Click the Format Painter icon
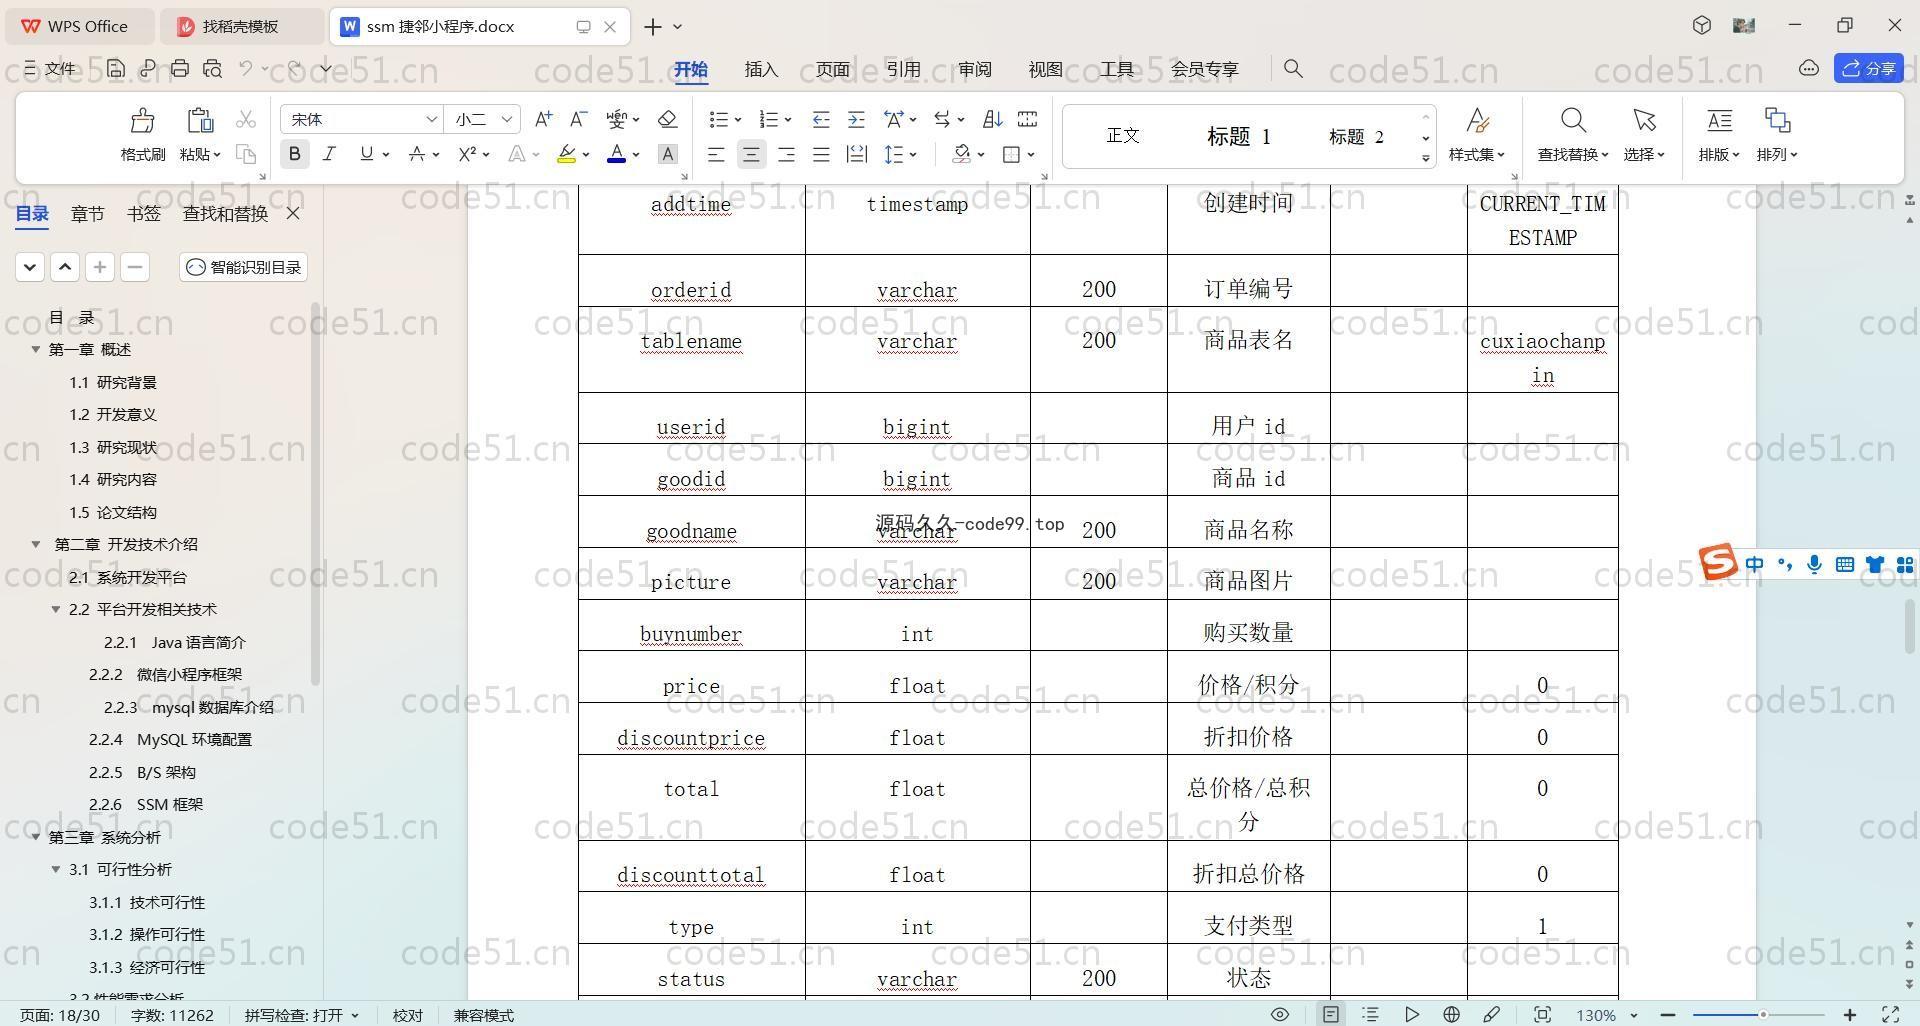Image resolution: width=1920 pixels, height=1026 pixels. [x=142, y=121]
